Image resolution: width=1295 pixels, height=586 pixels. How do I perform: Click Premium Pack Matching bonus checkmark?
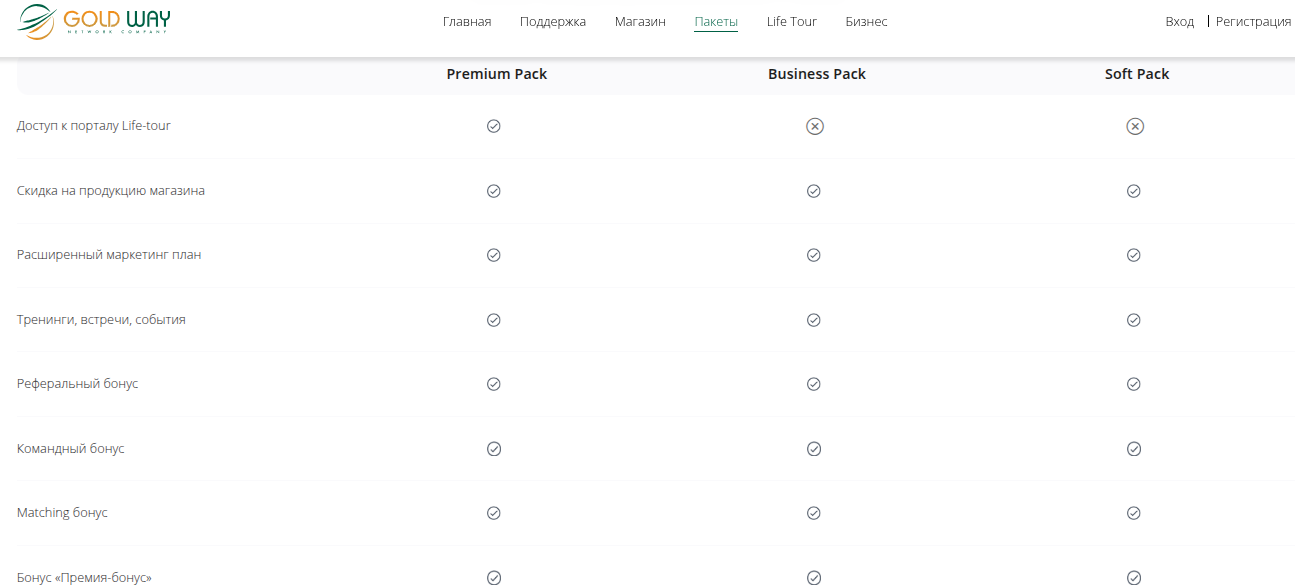click(493, 513)
